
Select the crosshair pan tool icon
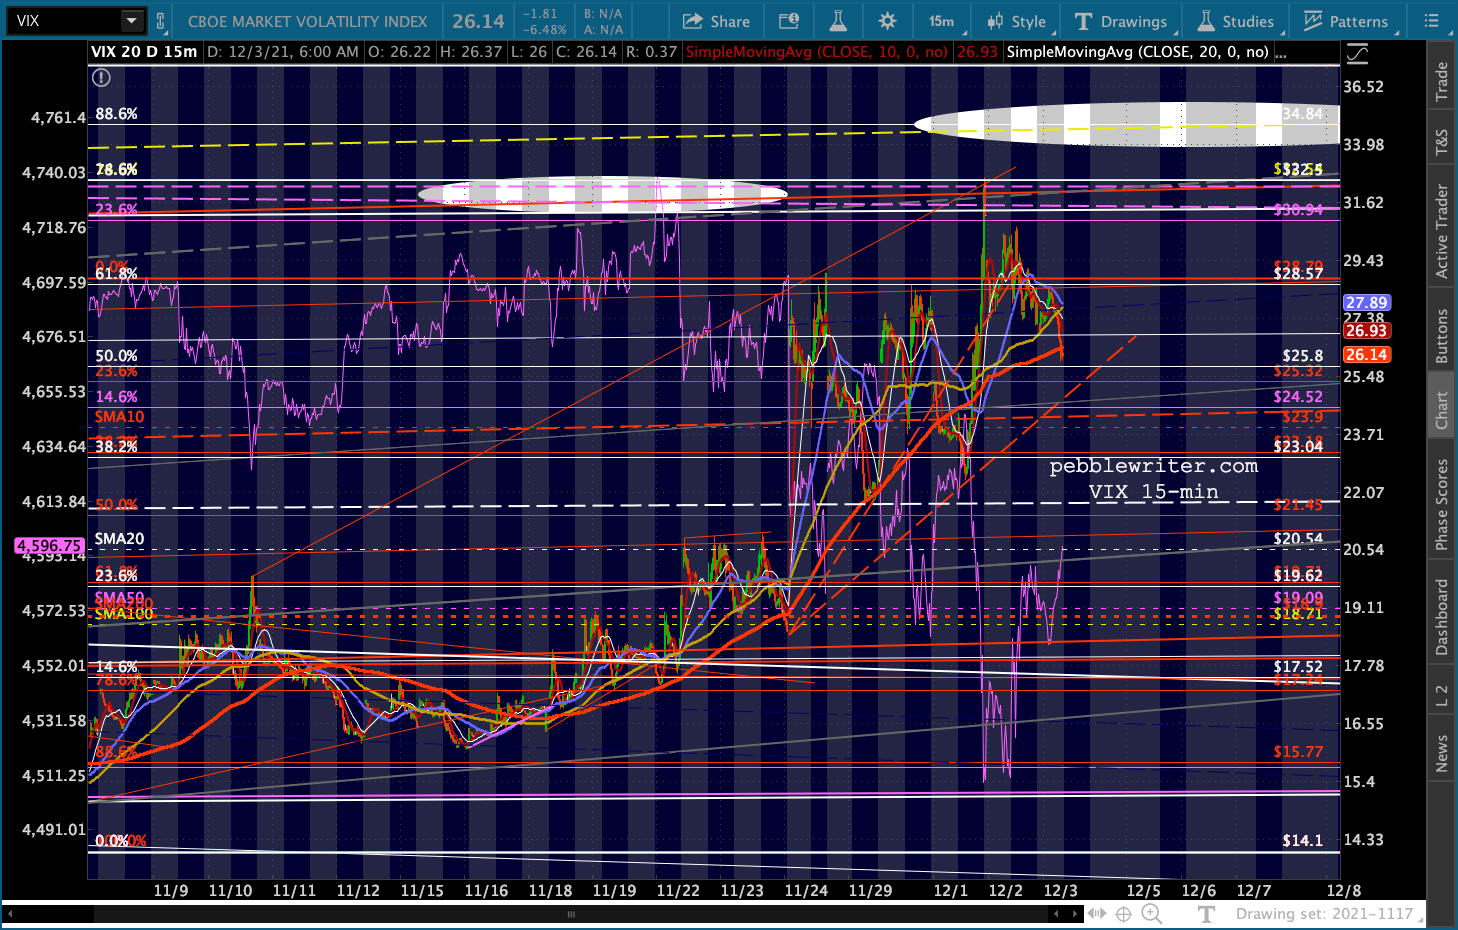[x=1124, y=913]
